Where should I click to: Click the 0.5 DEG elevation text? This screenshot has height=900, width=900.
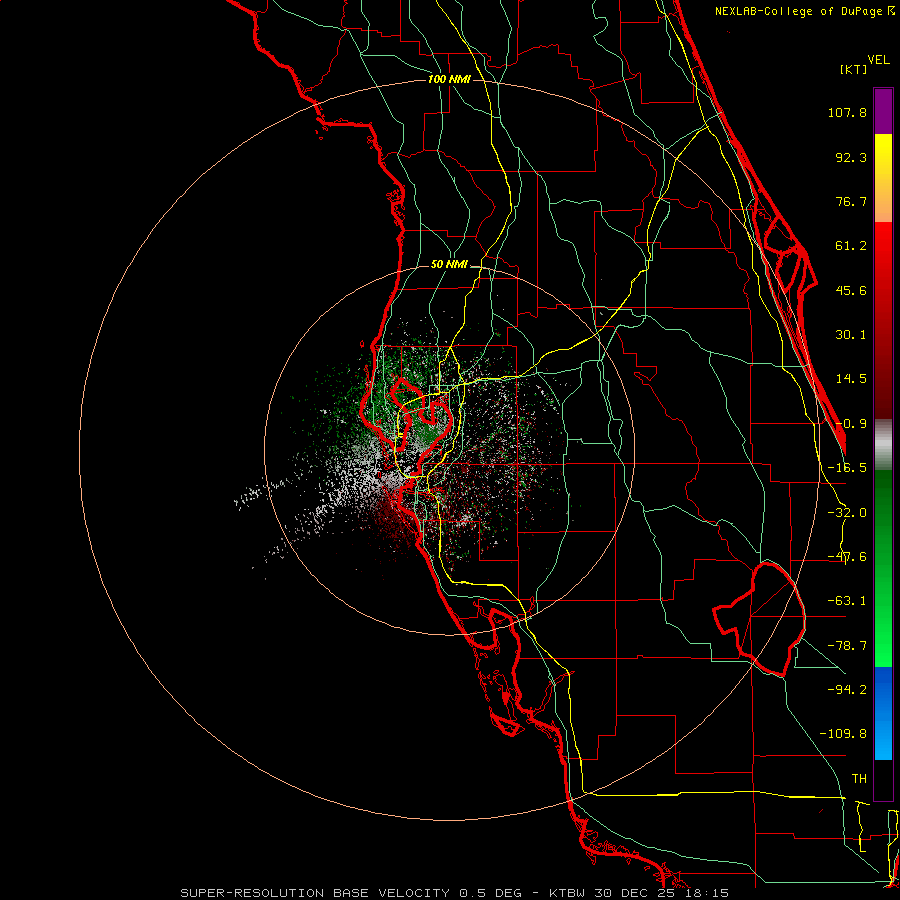[490, 893]
